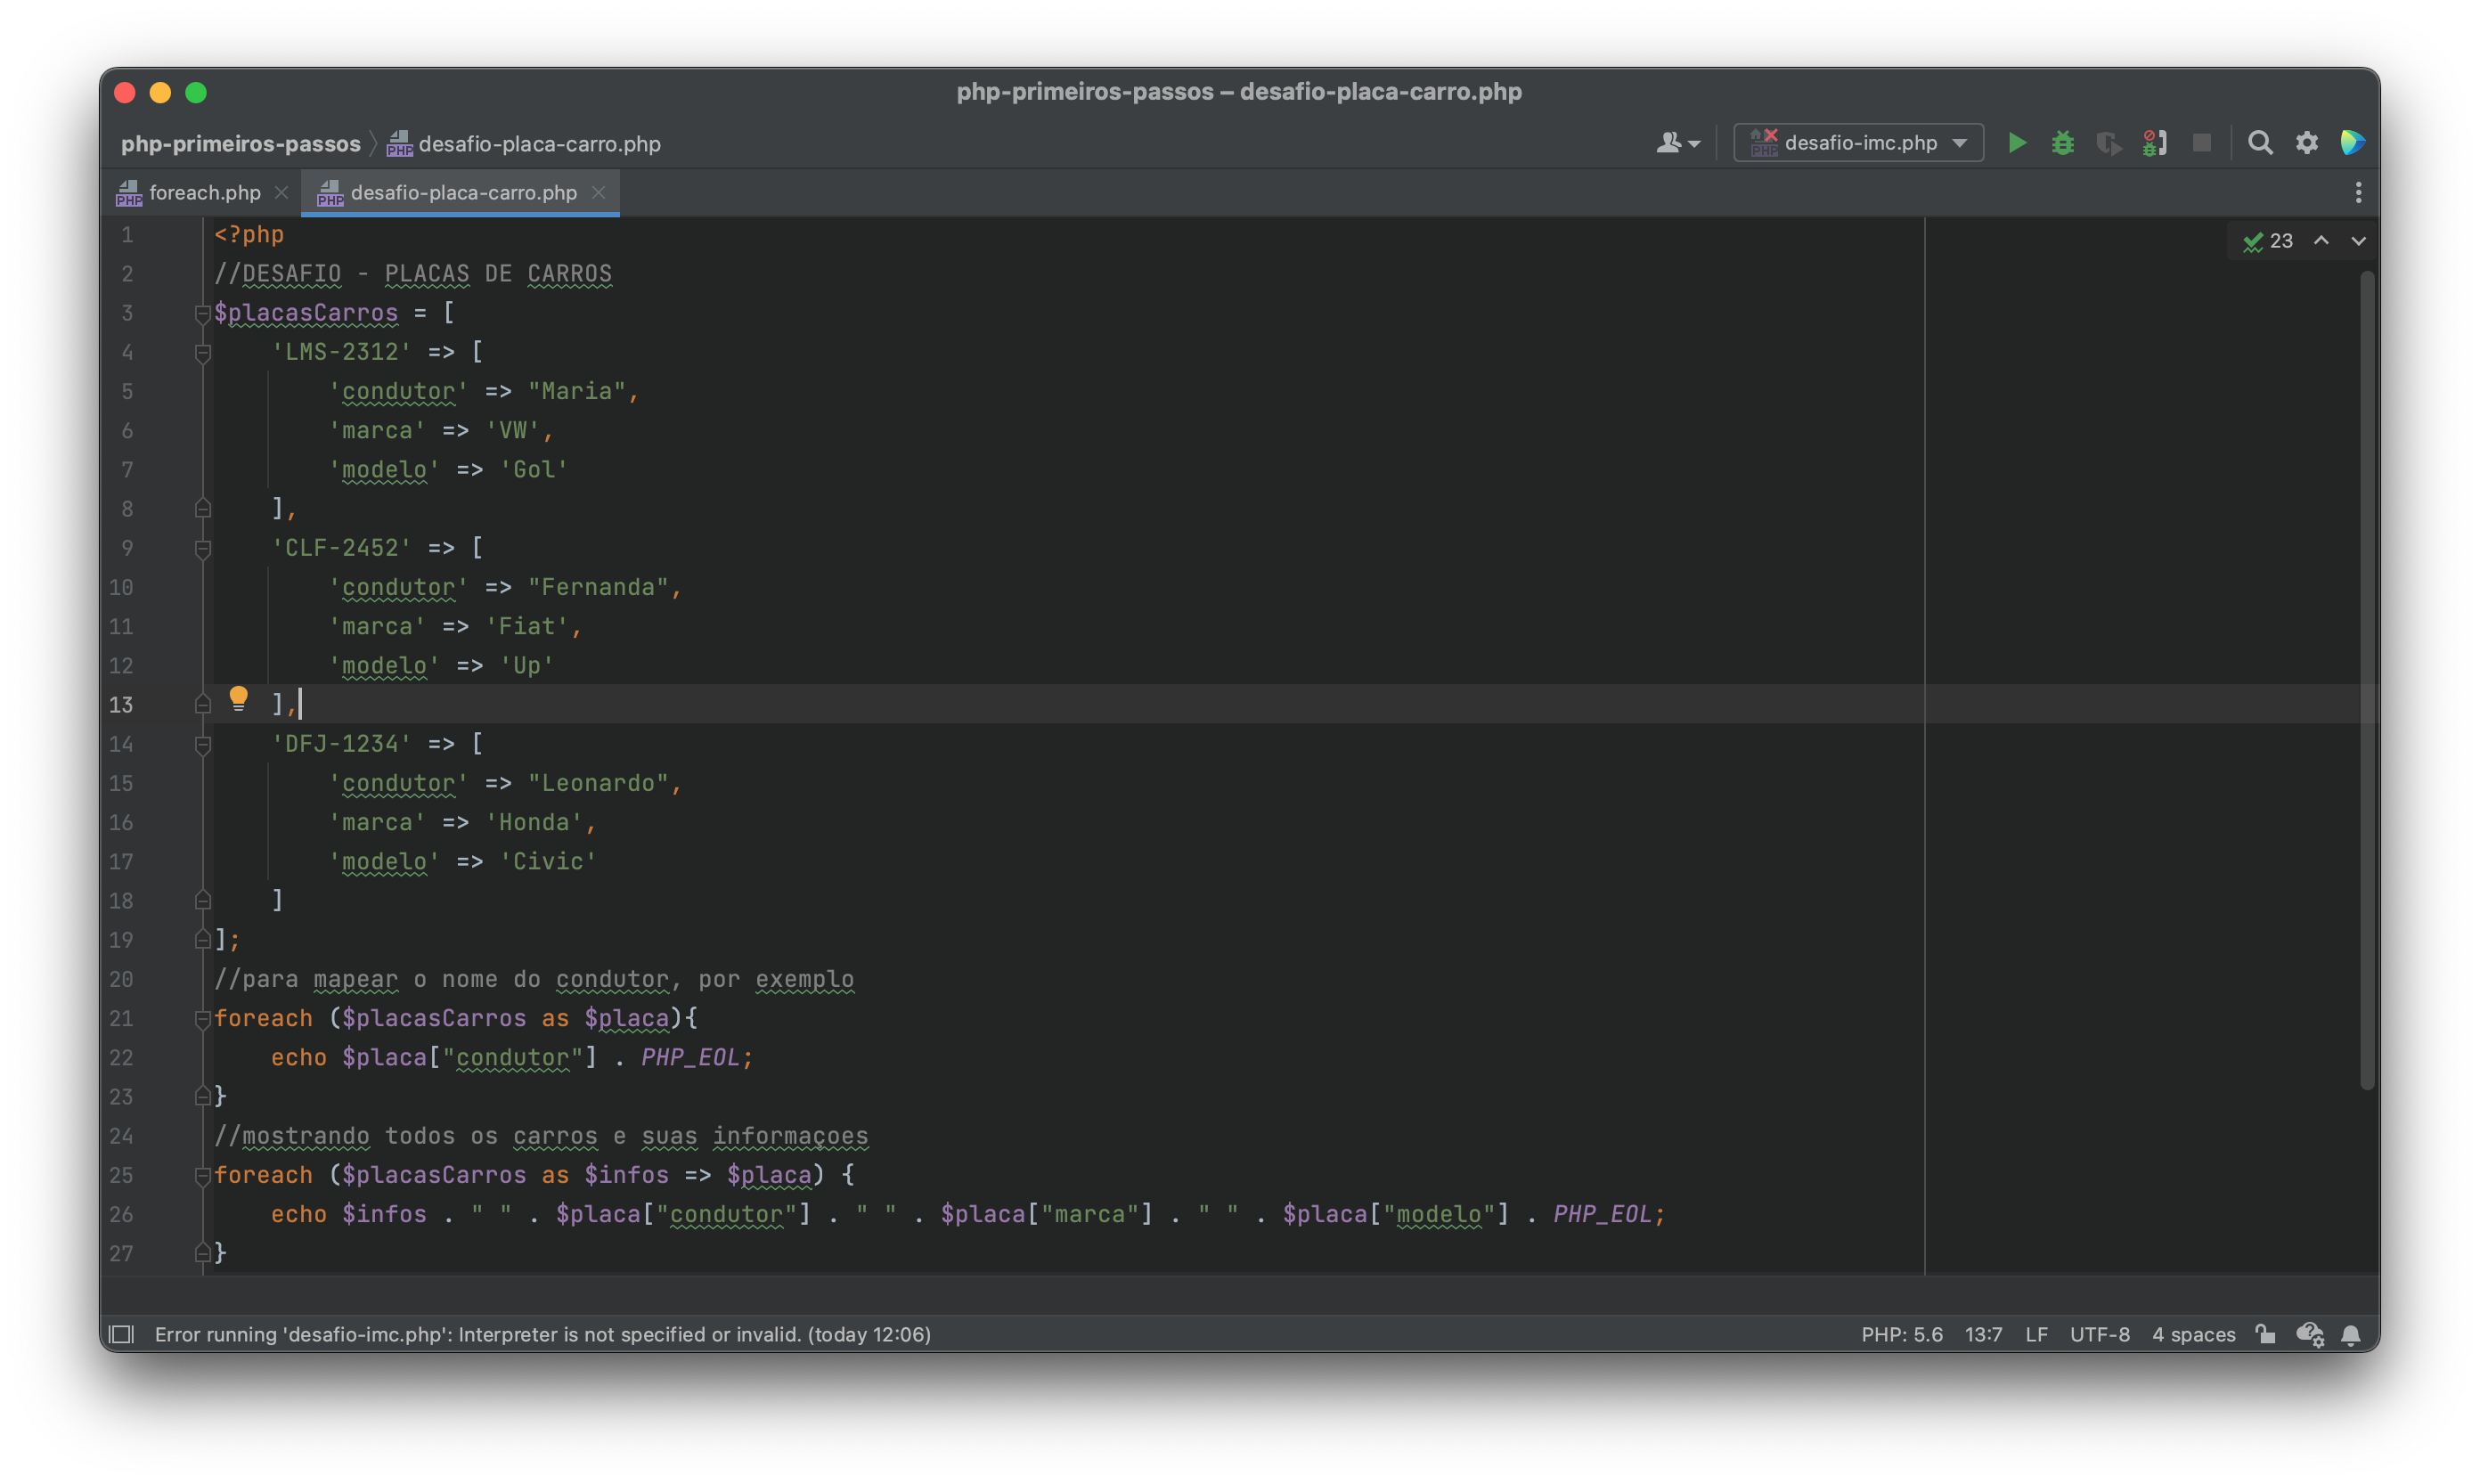The height and width of the screenshot is (1484, 2480).
Task: Open IDE settings gear icon
Action: (2307, 143)
